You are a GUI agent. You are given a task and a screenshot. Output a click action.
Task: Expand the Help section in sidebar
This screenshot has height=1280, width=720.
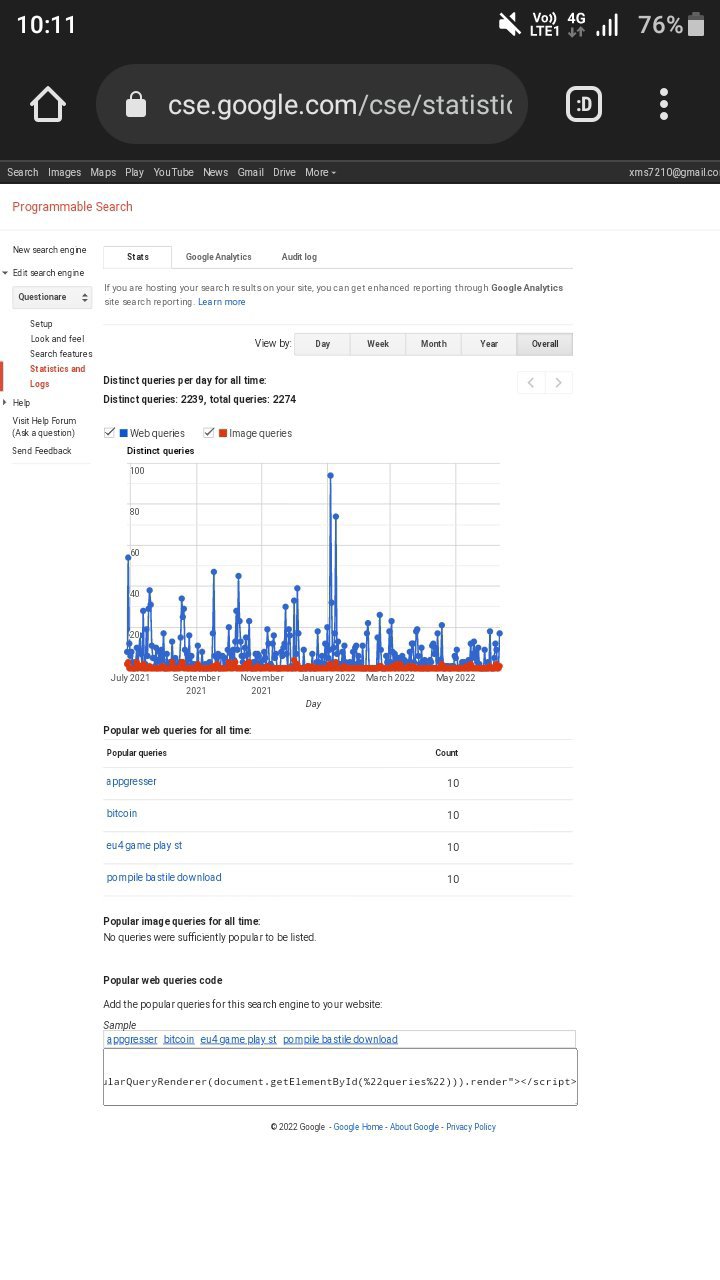pos(6,403)
